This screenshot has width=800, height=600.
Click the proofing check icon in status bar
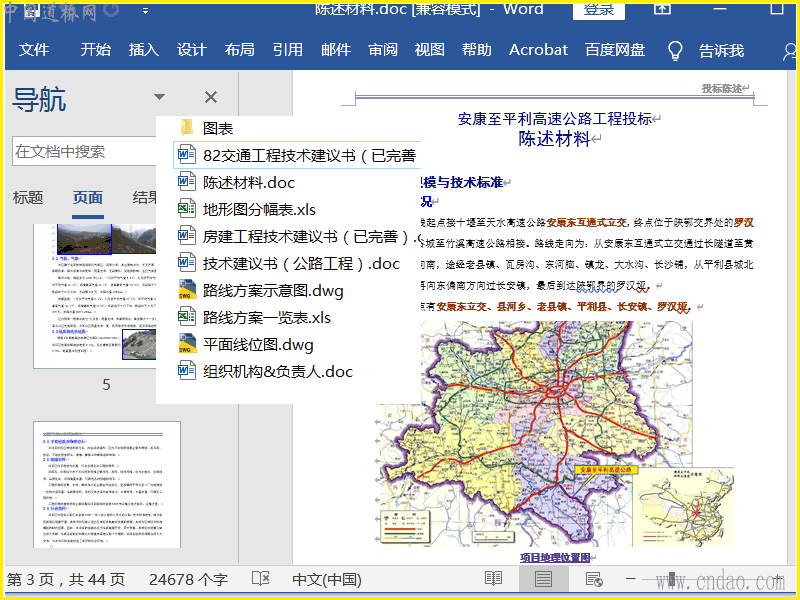(260, 579)
